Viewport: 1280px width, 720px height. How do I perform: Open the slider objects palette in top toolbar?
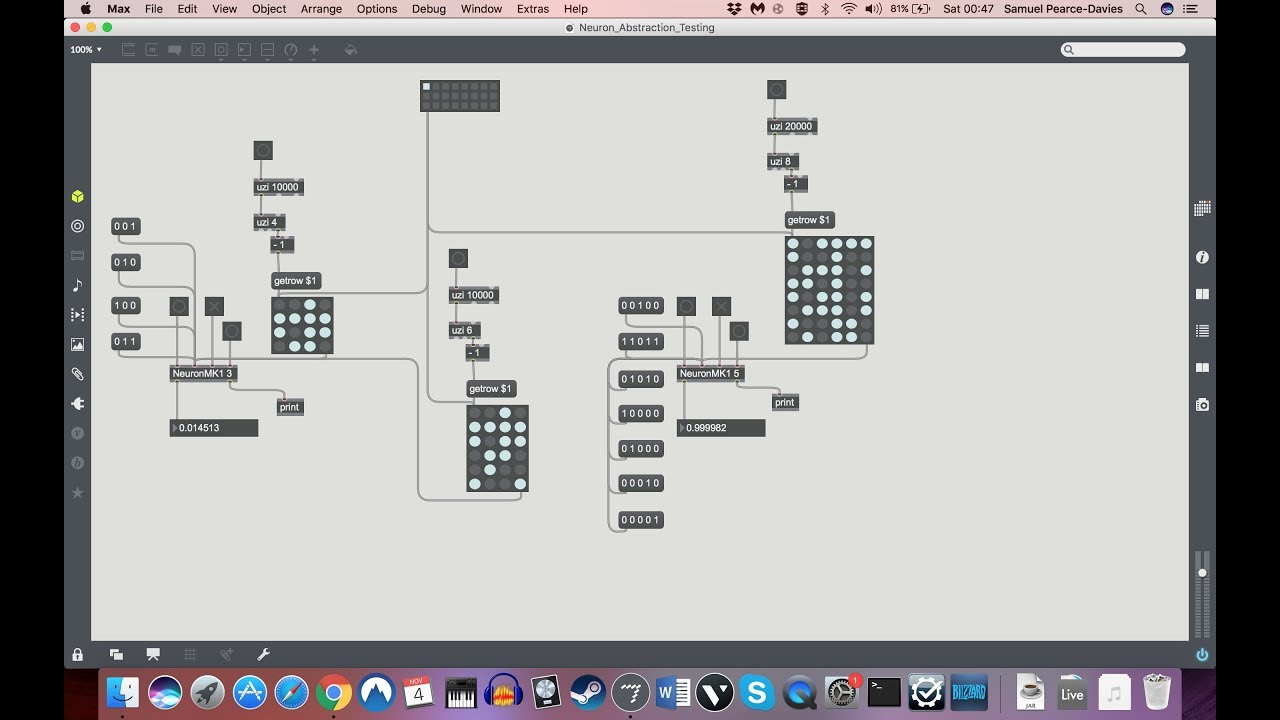(x=267, y=50)
